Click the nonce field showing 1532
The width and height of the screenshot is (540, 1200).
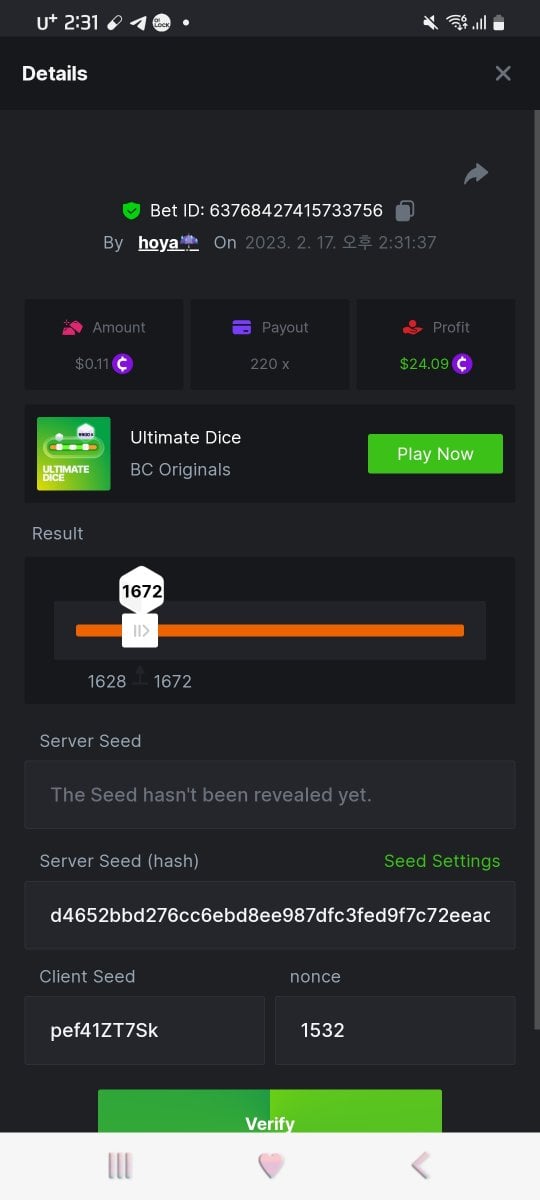click(x=396, y=1030)
